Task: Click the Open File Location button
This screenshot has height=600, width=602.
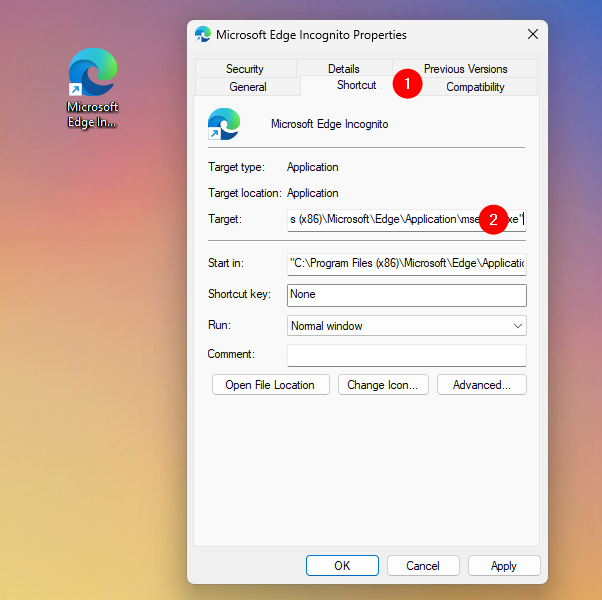Action: pyautogui.click(x=271, y=385)
